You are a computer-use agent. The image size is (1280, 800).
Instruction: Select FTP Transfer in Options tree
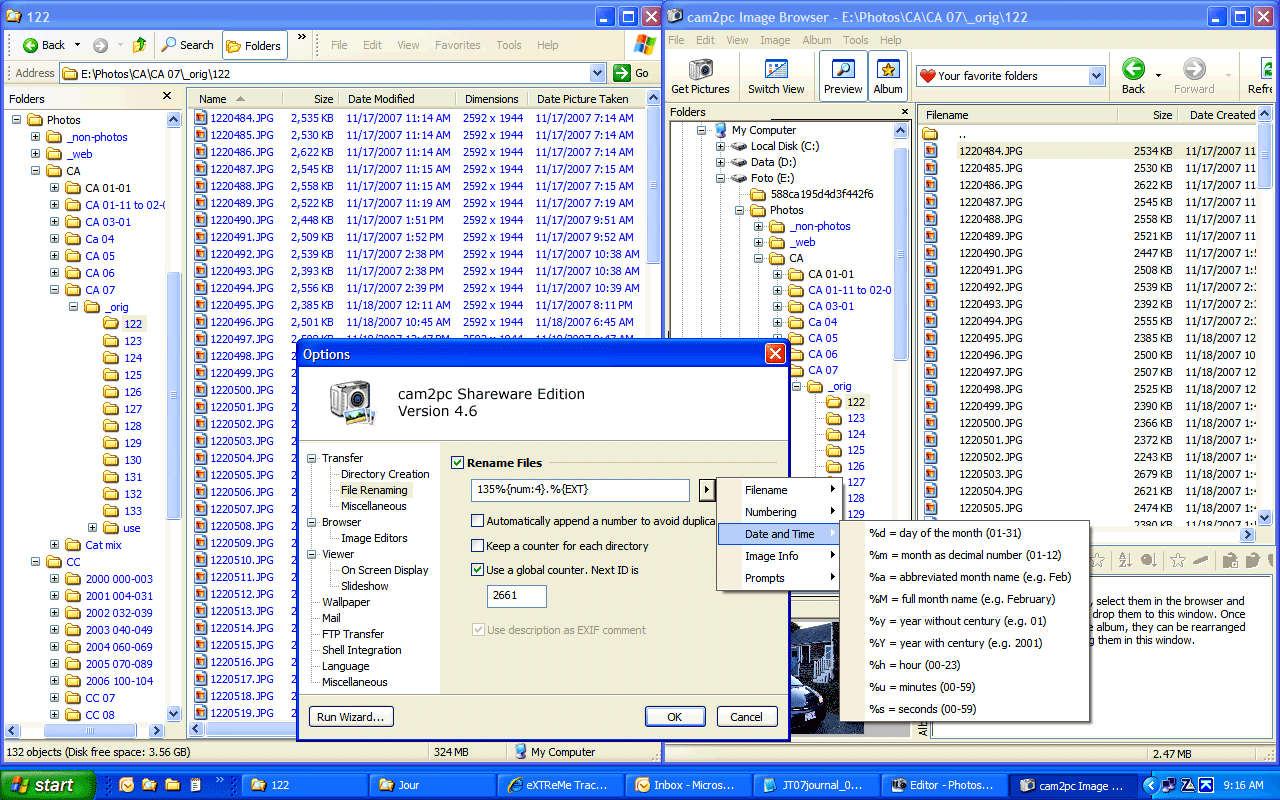353,634
